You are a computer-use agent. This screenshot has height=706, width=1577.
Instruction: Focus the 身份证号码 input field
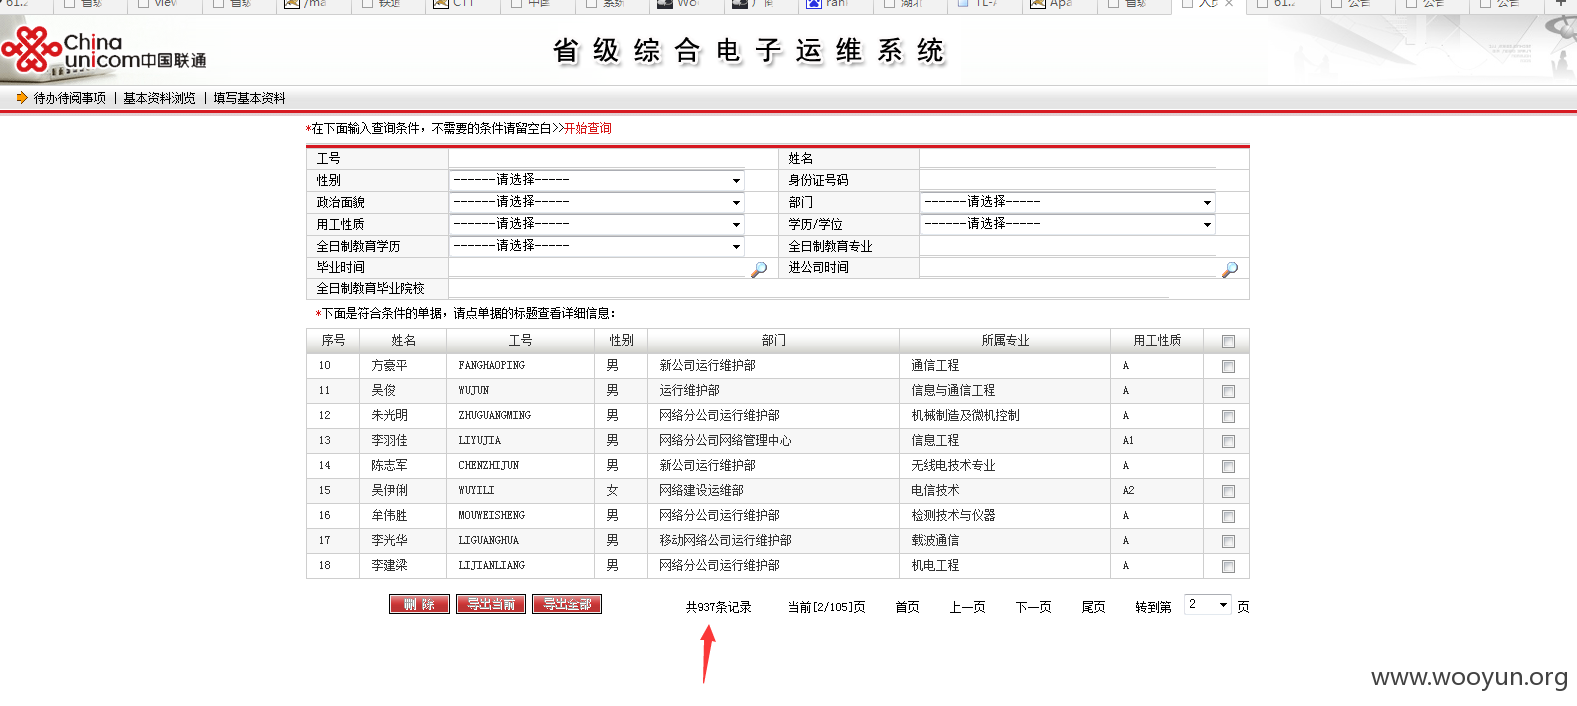coord(1068,180)
